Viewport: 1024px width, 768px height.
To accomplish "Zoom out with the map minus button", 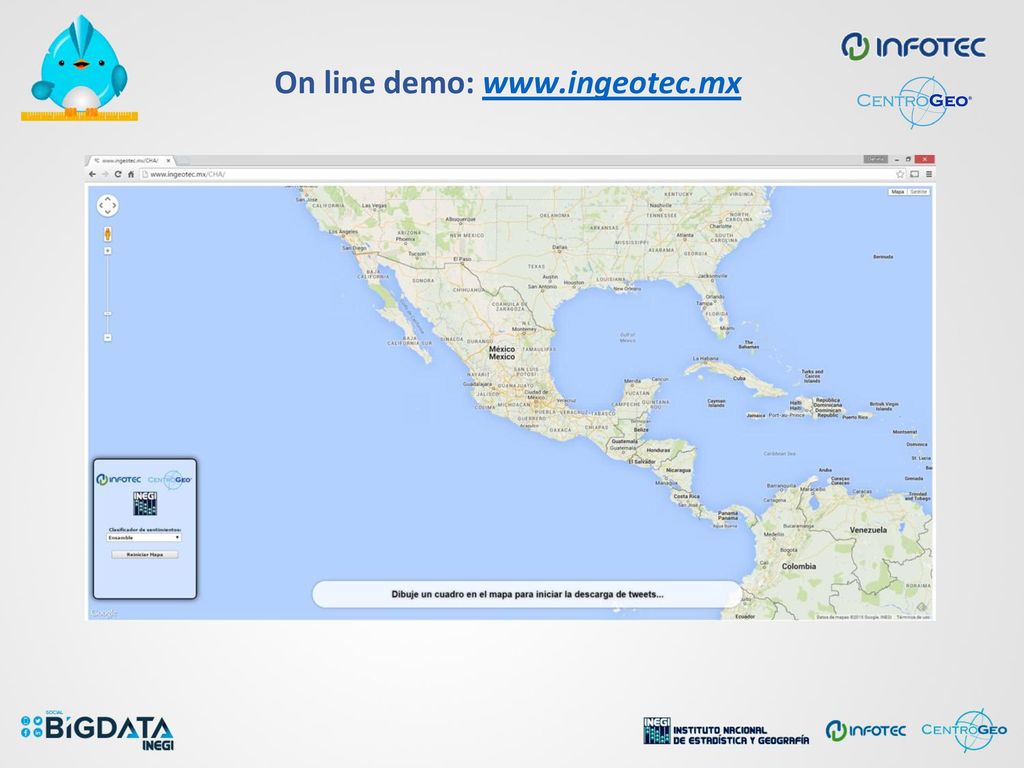I will pos(108,338).
